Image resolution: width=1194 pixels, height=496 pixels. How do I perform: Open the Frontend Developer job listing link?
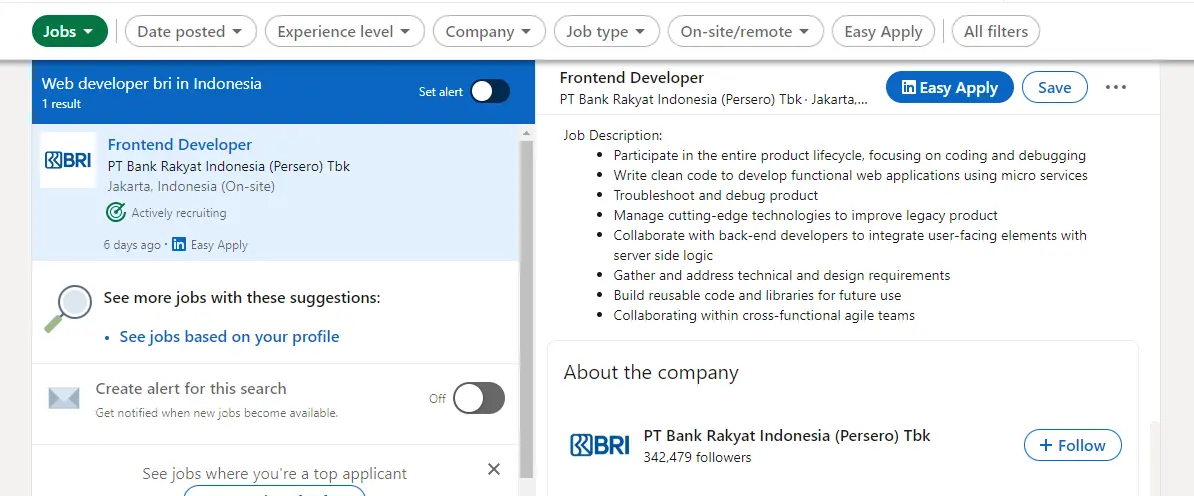(x=180, y=145)
